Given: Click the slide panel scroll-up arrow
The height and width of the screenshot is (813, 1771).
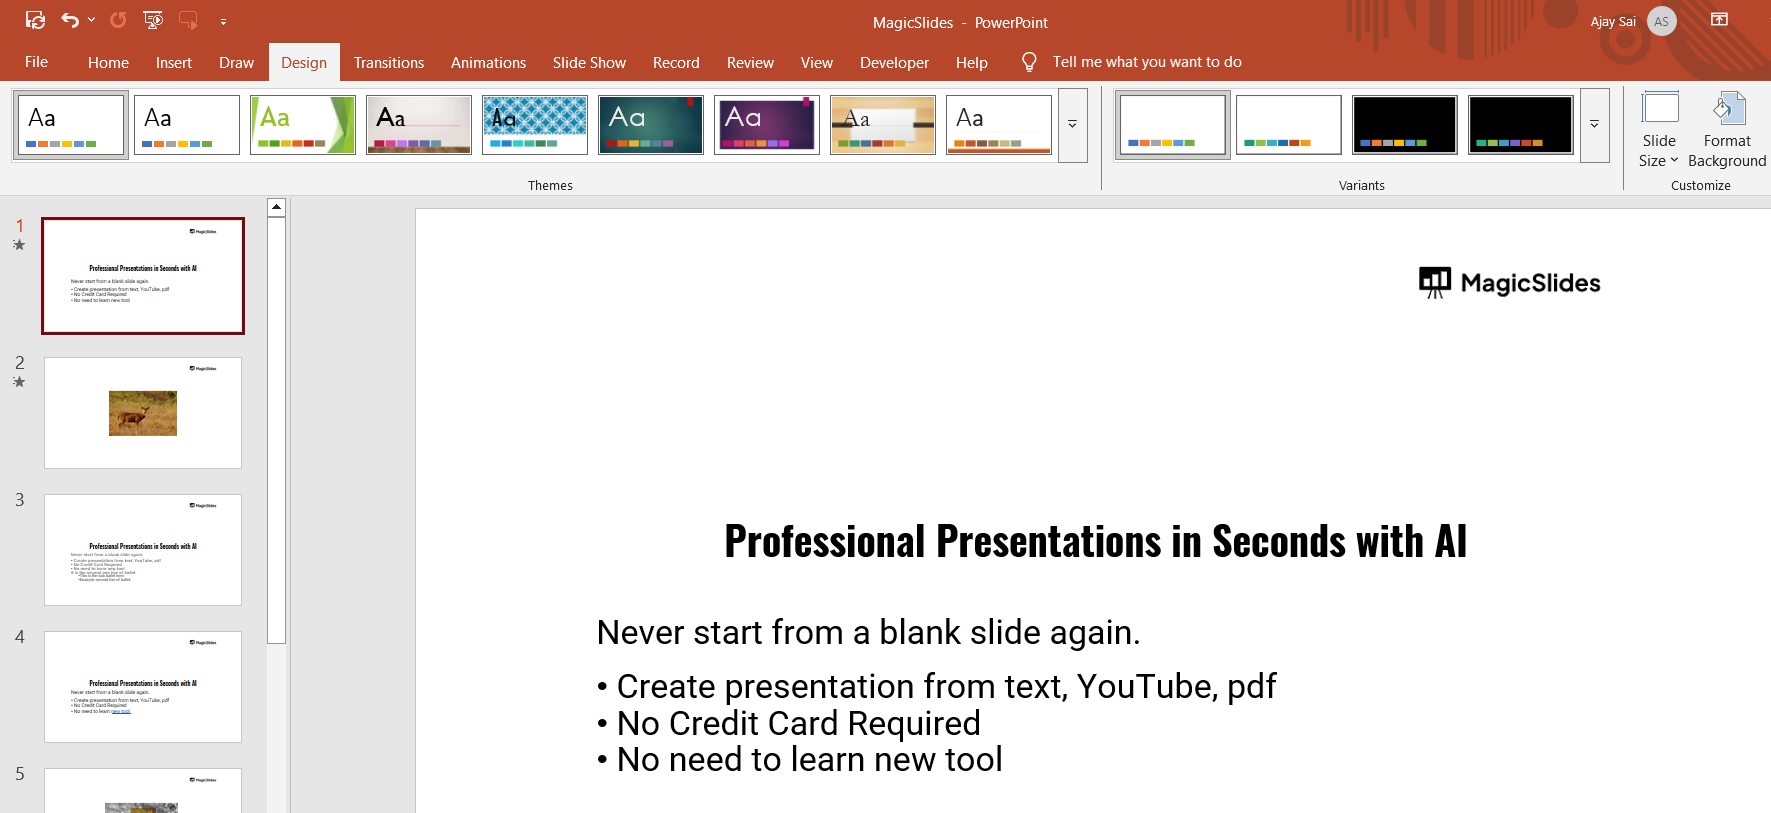Looking at the screenshot, I should click(x=277, y=208).
